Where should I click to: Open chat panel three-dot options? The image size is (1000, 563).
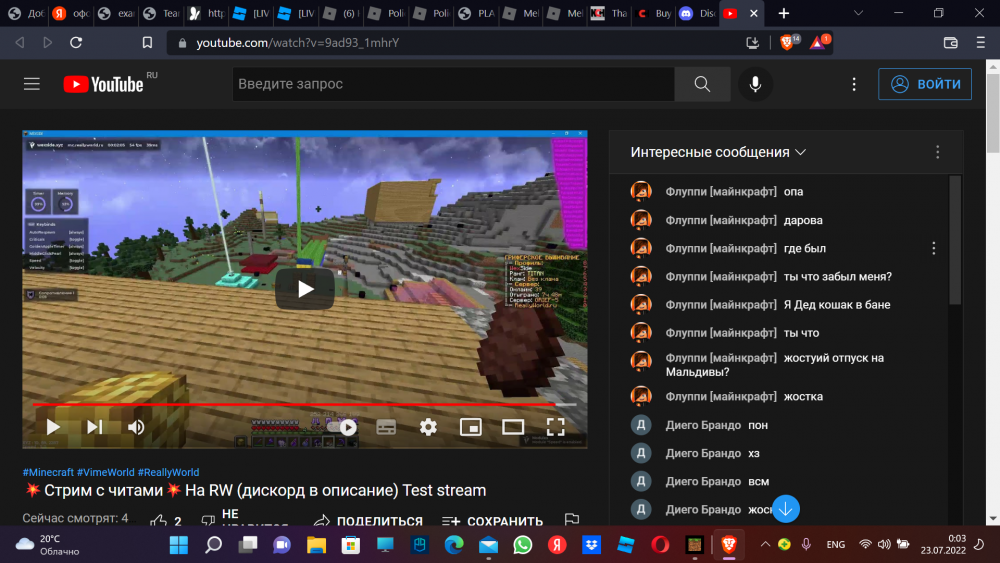click(x=938, y=152)
